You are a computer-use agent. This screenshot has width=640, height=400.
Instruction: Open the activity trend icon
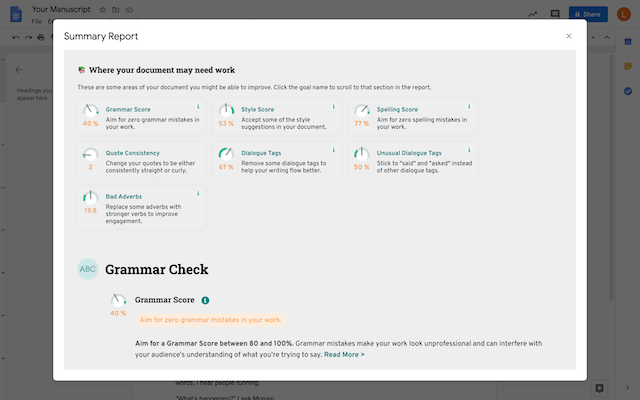pos(532,14)
